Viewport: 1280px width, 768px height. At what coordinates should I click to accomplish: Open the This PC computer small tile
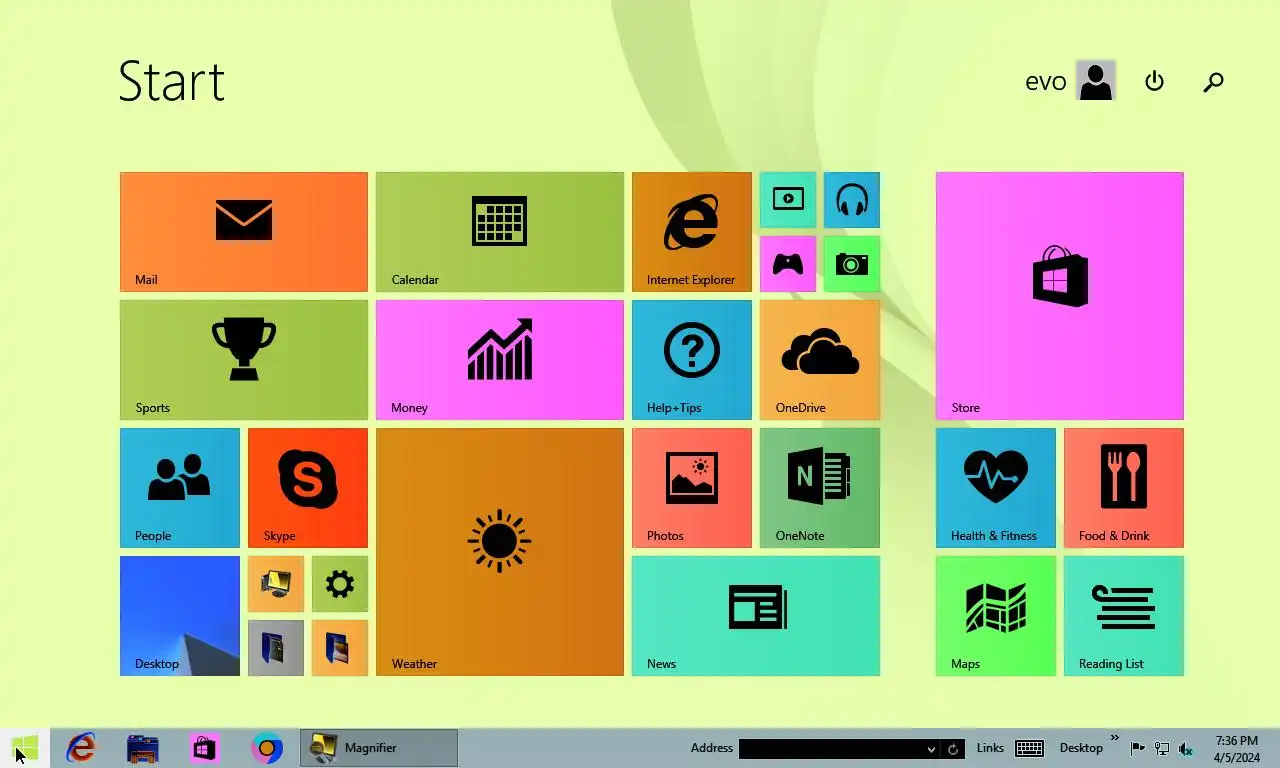(276, 584)
